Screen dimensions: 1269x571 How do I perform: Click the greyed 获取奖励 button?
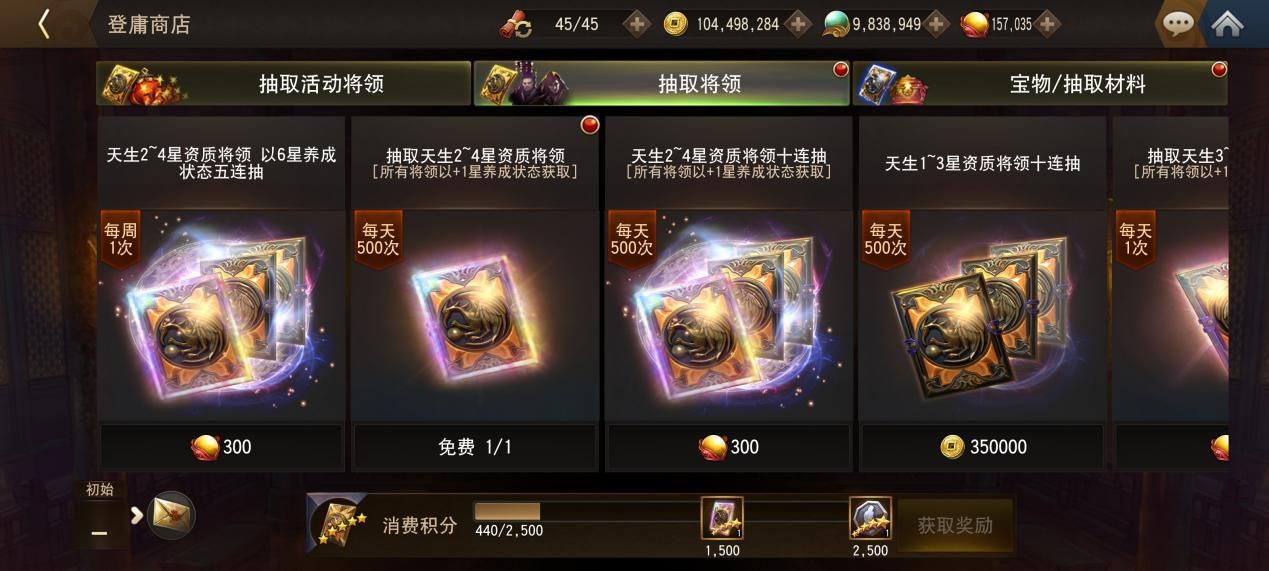click(955, 525)
